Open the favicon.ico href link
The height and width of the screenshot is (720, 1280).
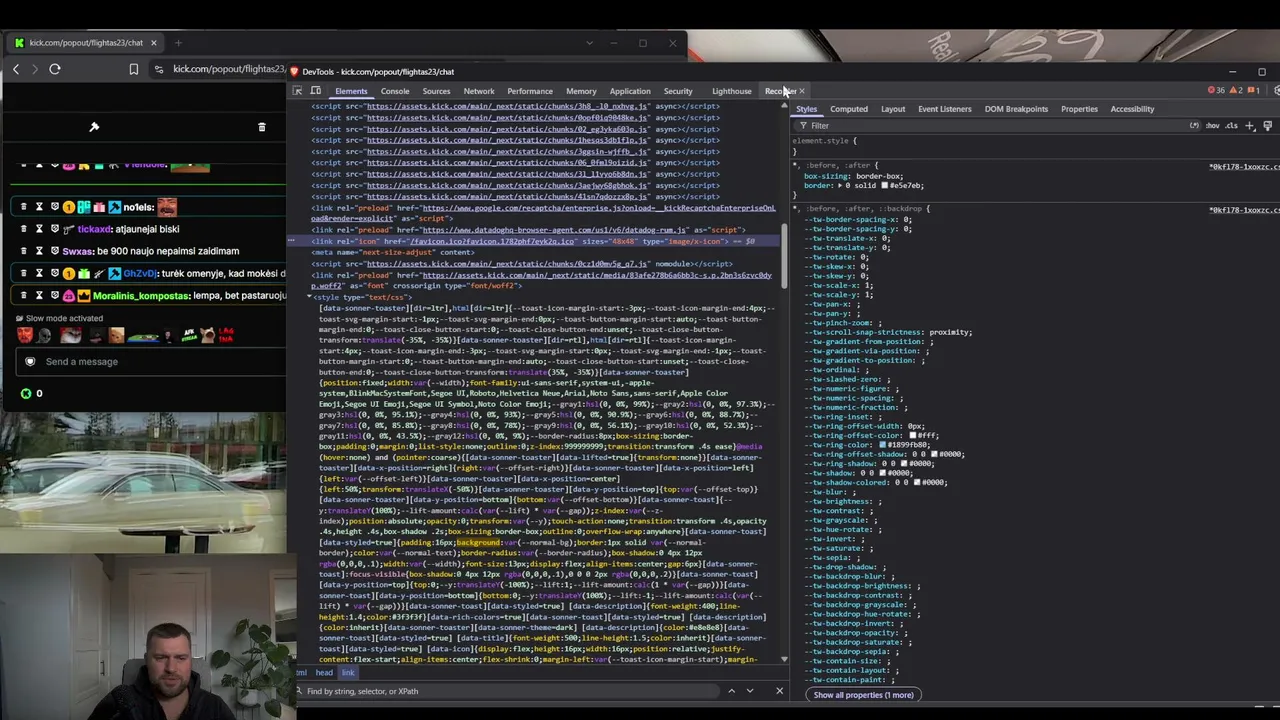tap(492, 241)
